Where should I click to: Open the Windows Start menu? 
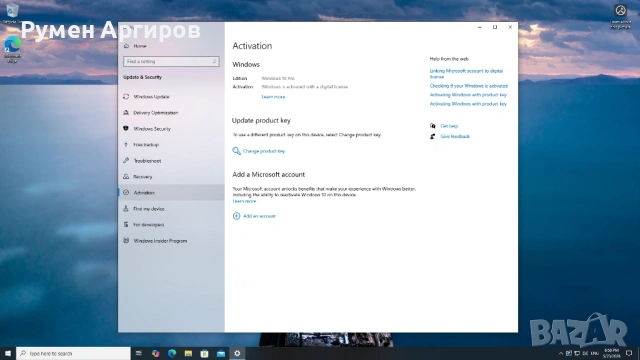coord(8,353)
